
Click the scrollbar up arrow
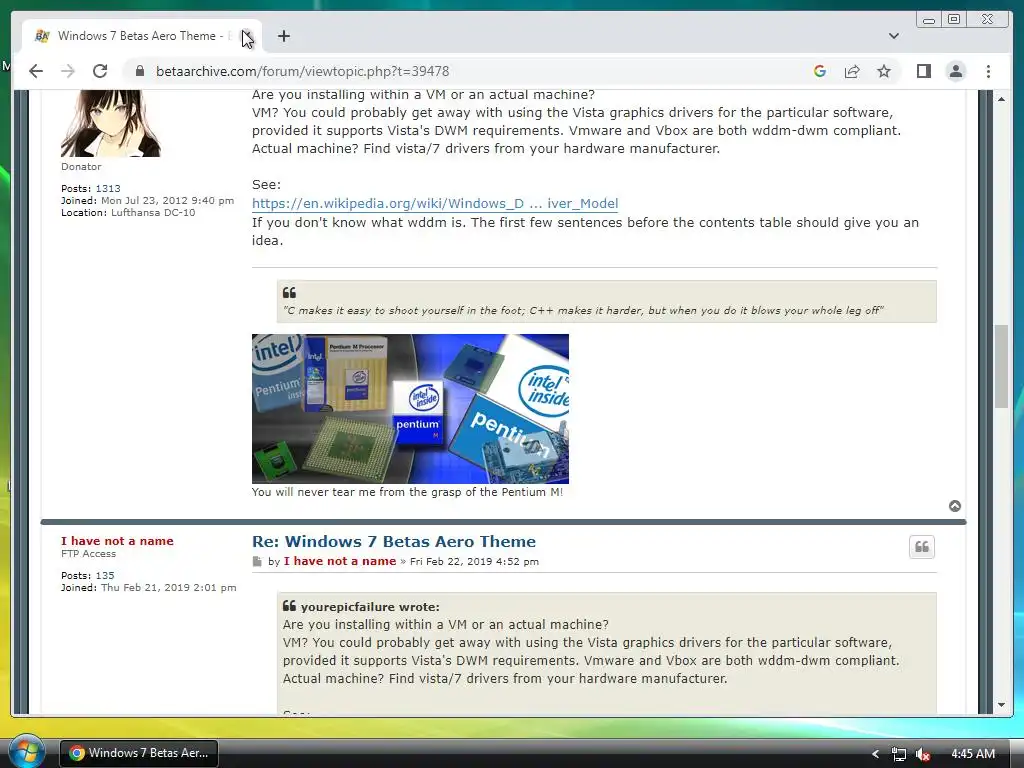[1001, 99]
